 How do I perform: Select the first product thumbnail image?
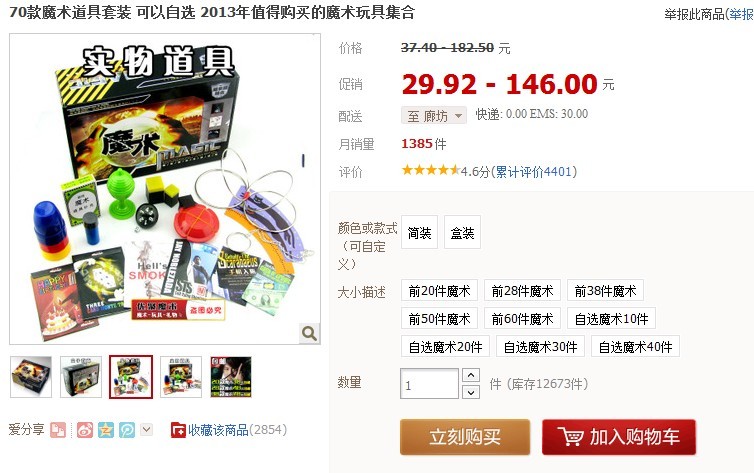[31, 377]
